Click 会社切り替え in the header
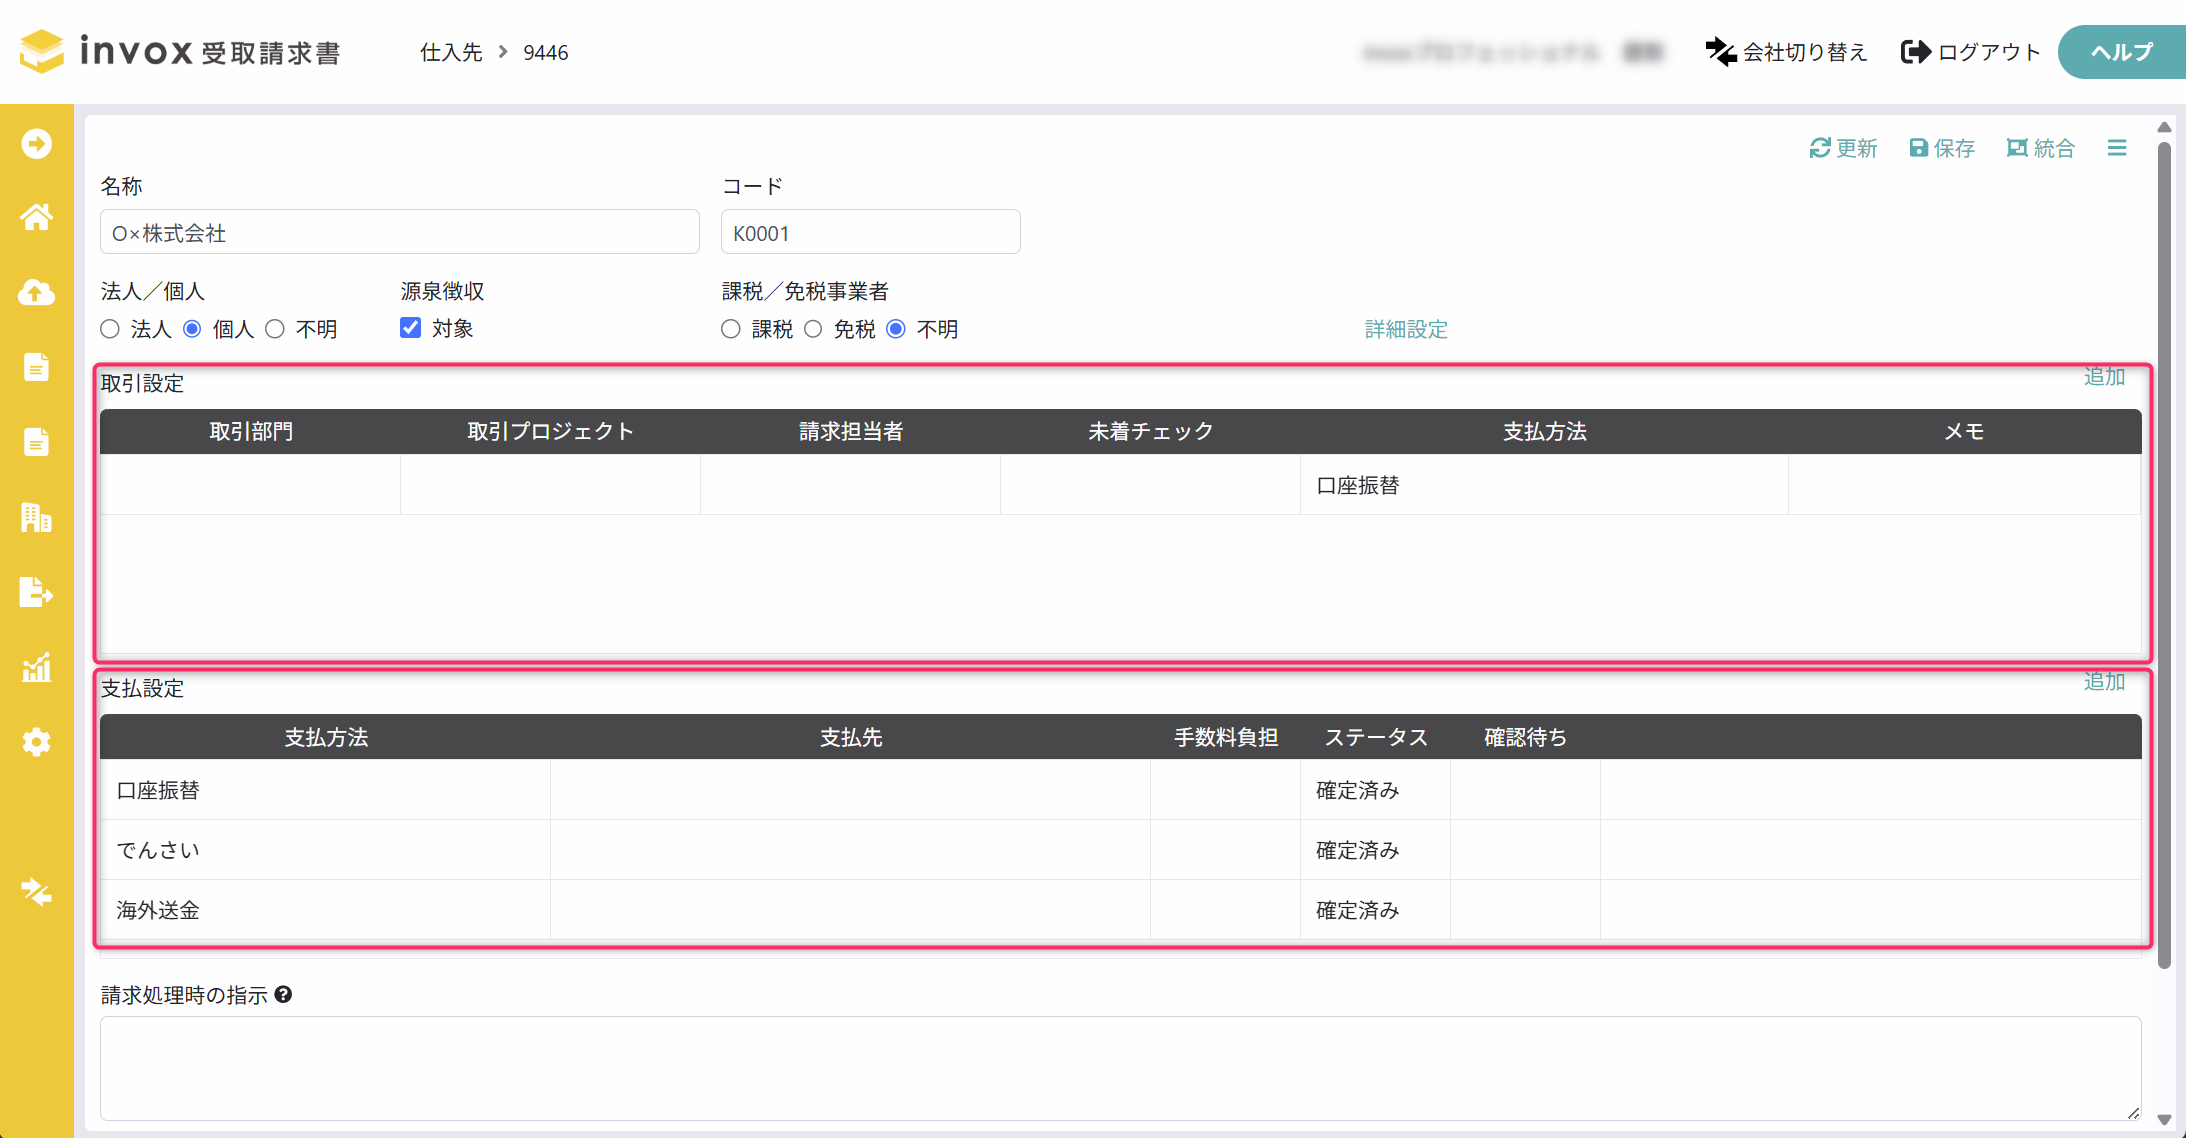 pyautogui.click(x=1786, y=52)
